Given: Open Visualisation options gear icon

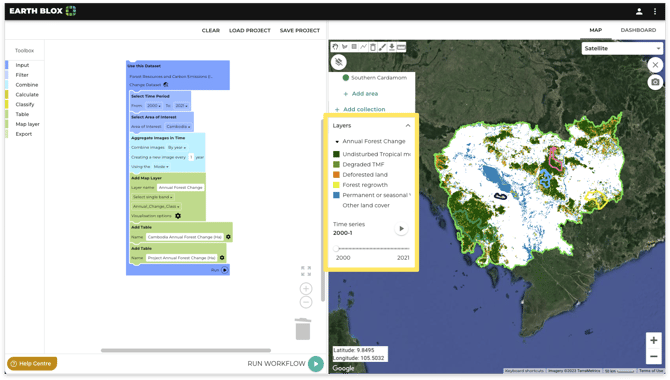Looking at the screenshot, I should tap(178, 216).
